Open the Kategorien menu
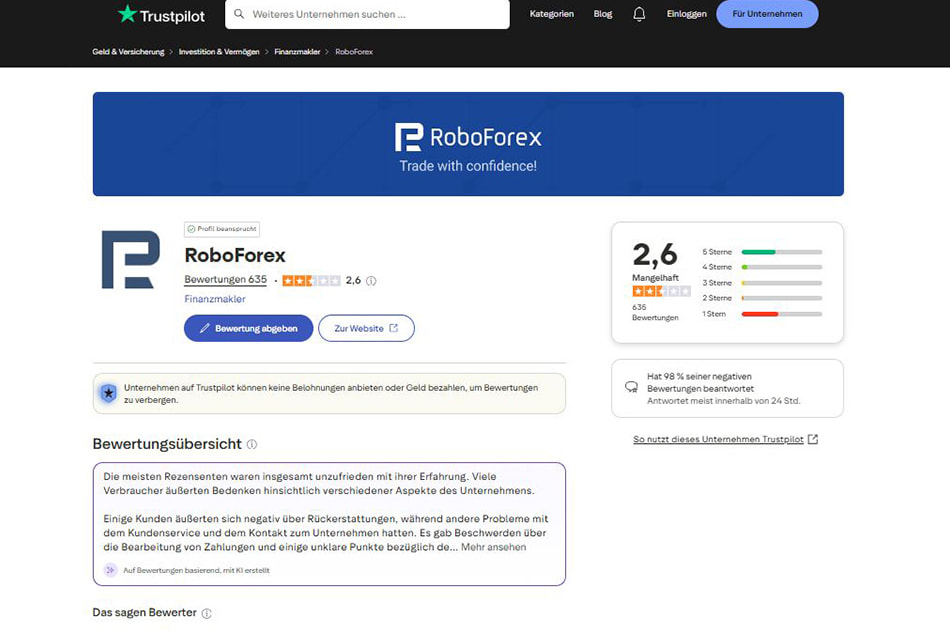 [x=551, y=14]
